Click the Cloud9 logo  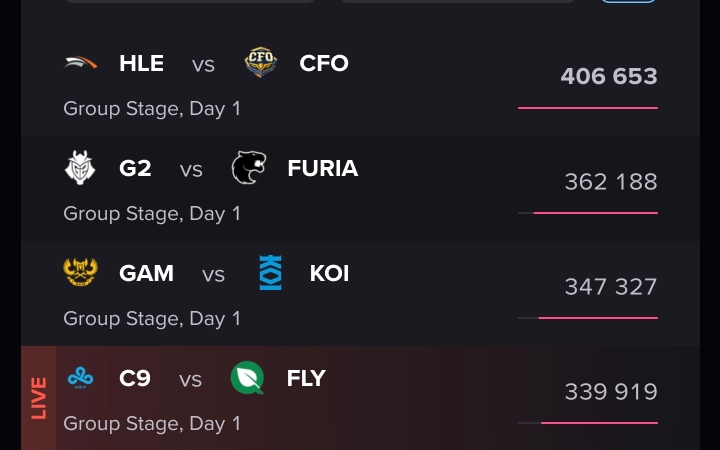tap(81, 379)
